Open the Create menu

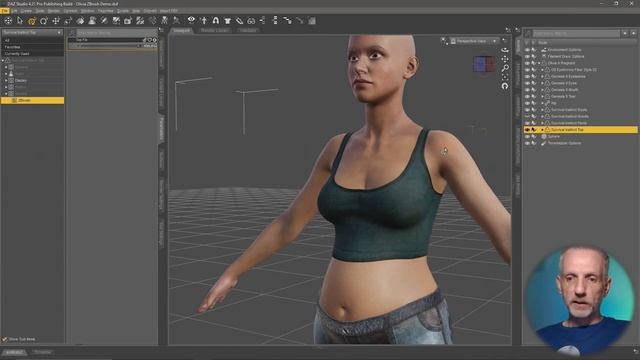click(x=26, y=11)
